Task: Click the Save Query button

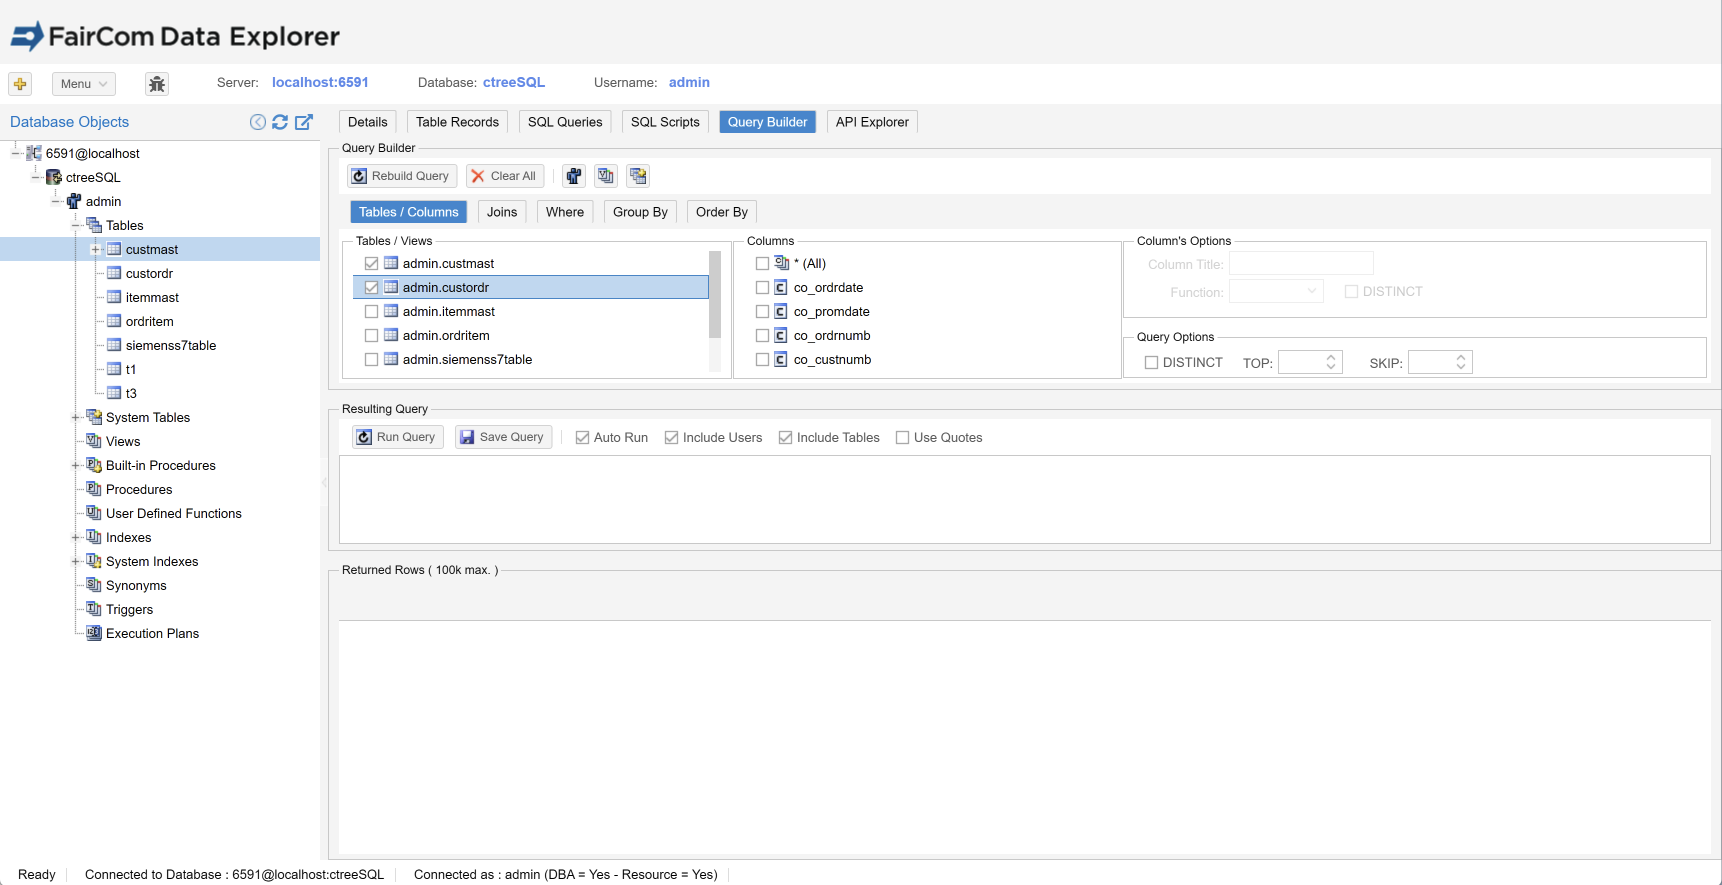Action: tap(503, 437)
